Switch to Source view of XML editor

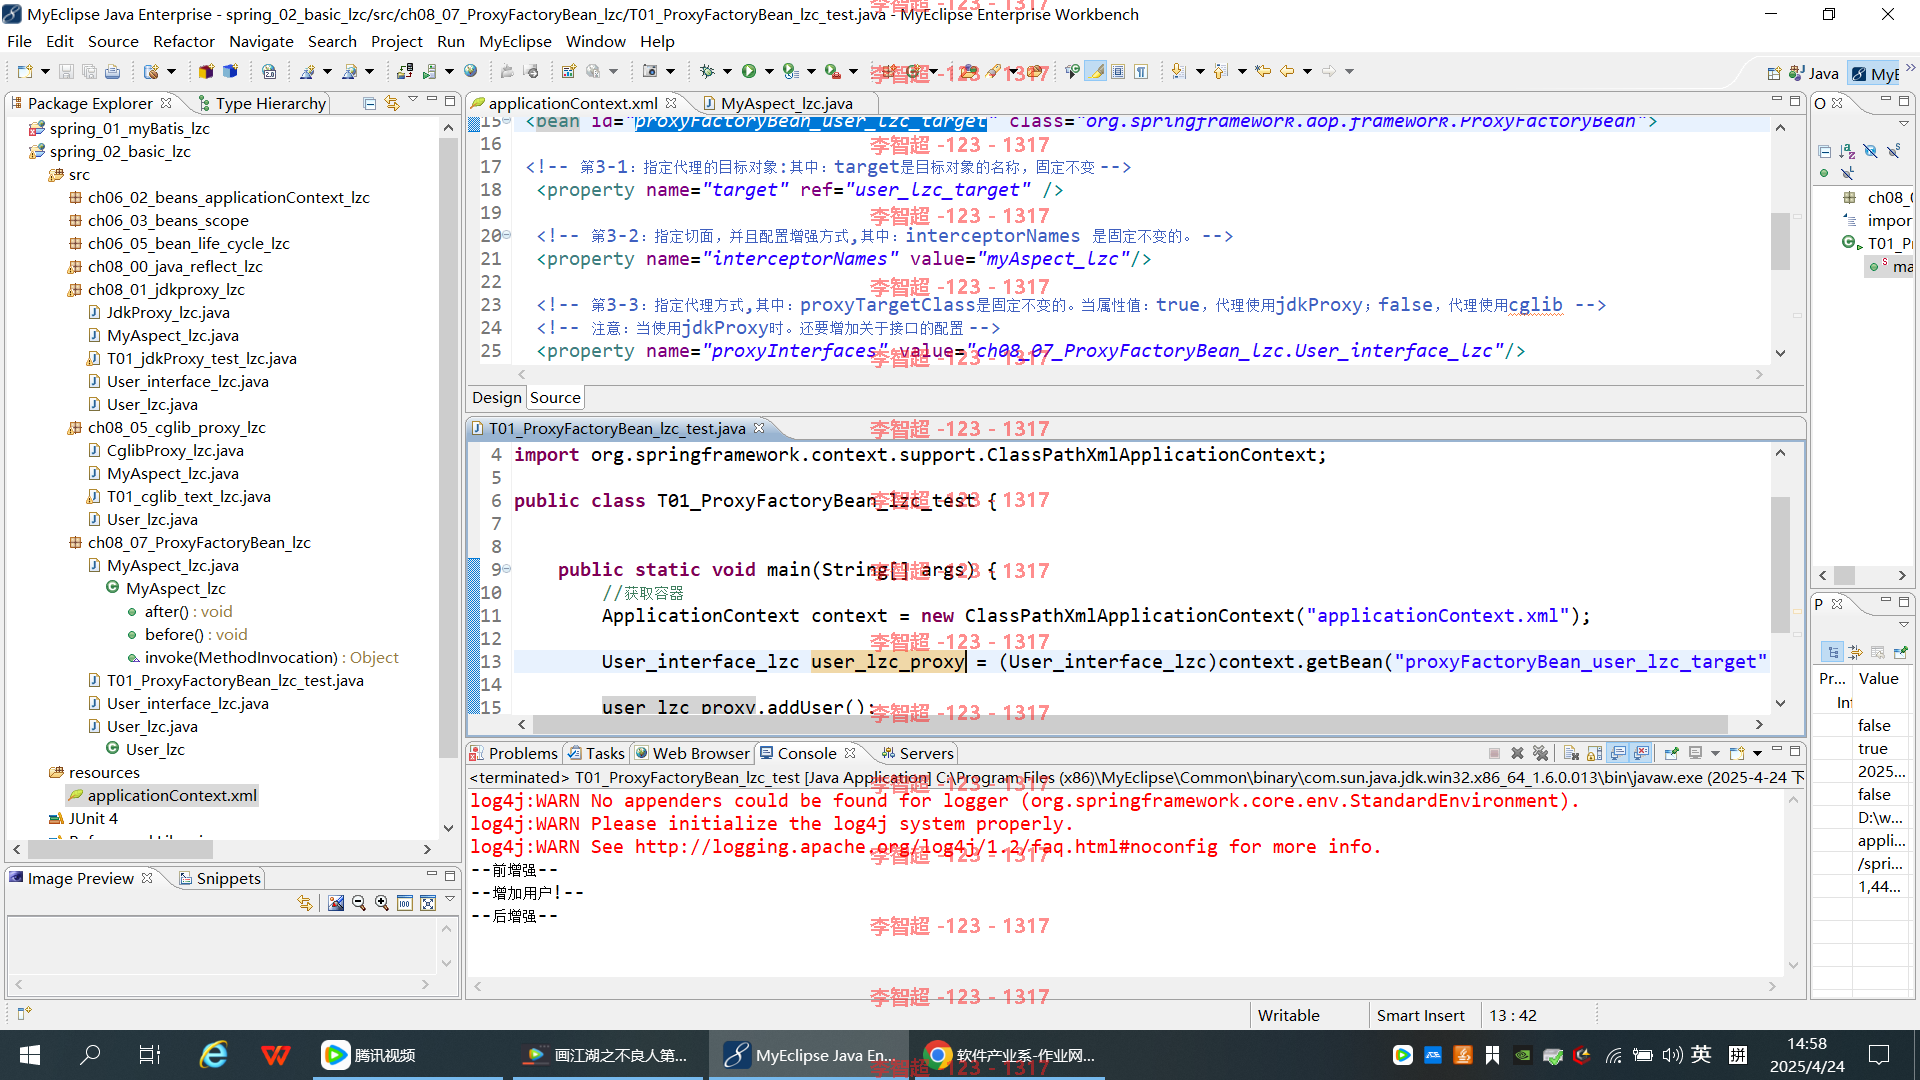(555, 397)
